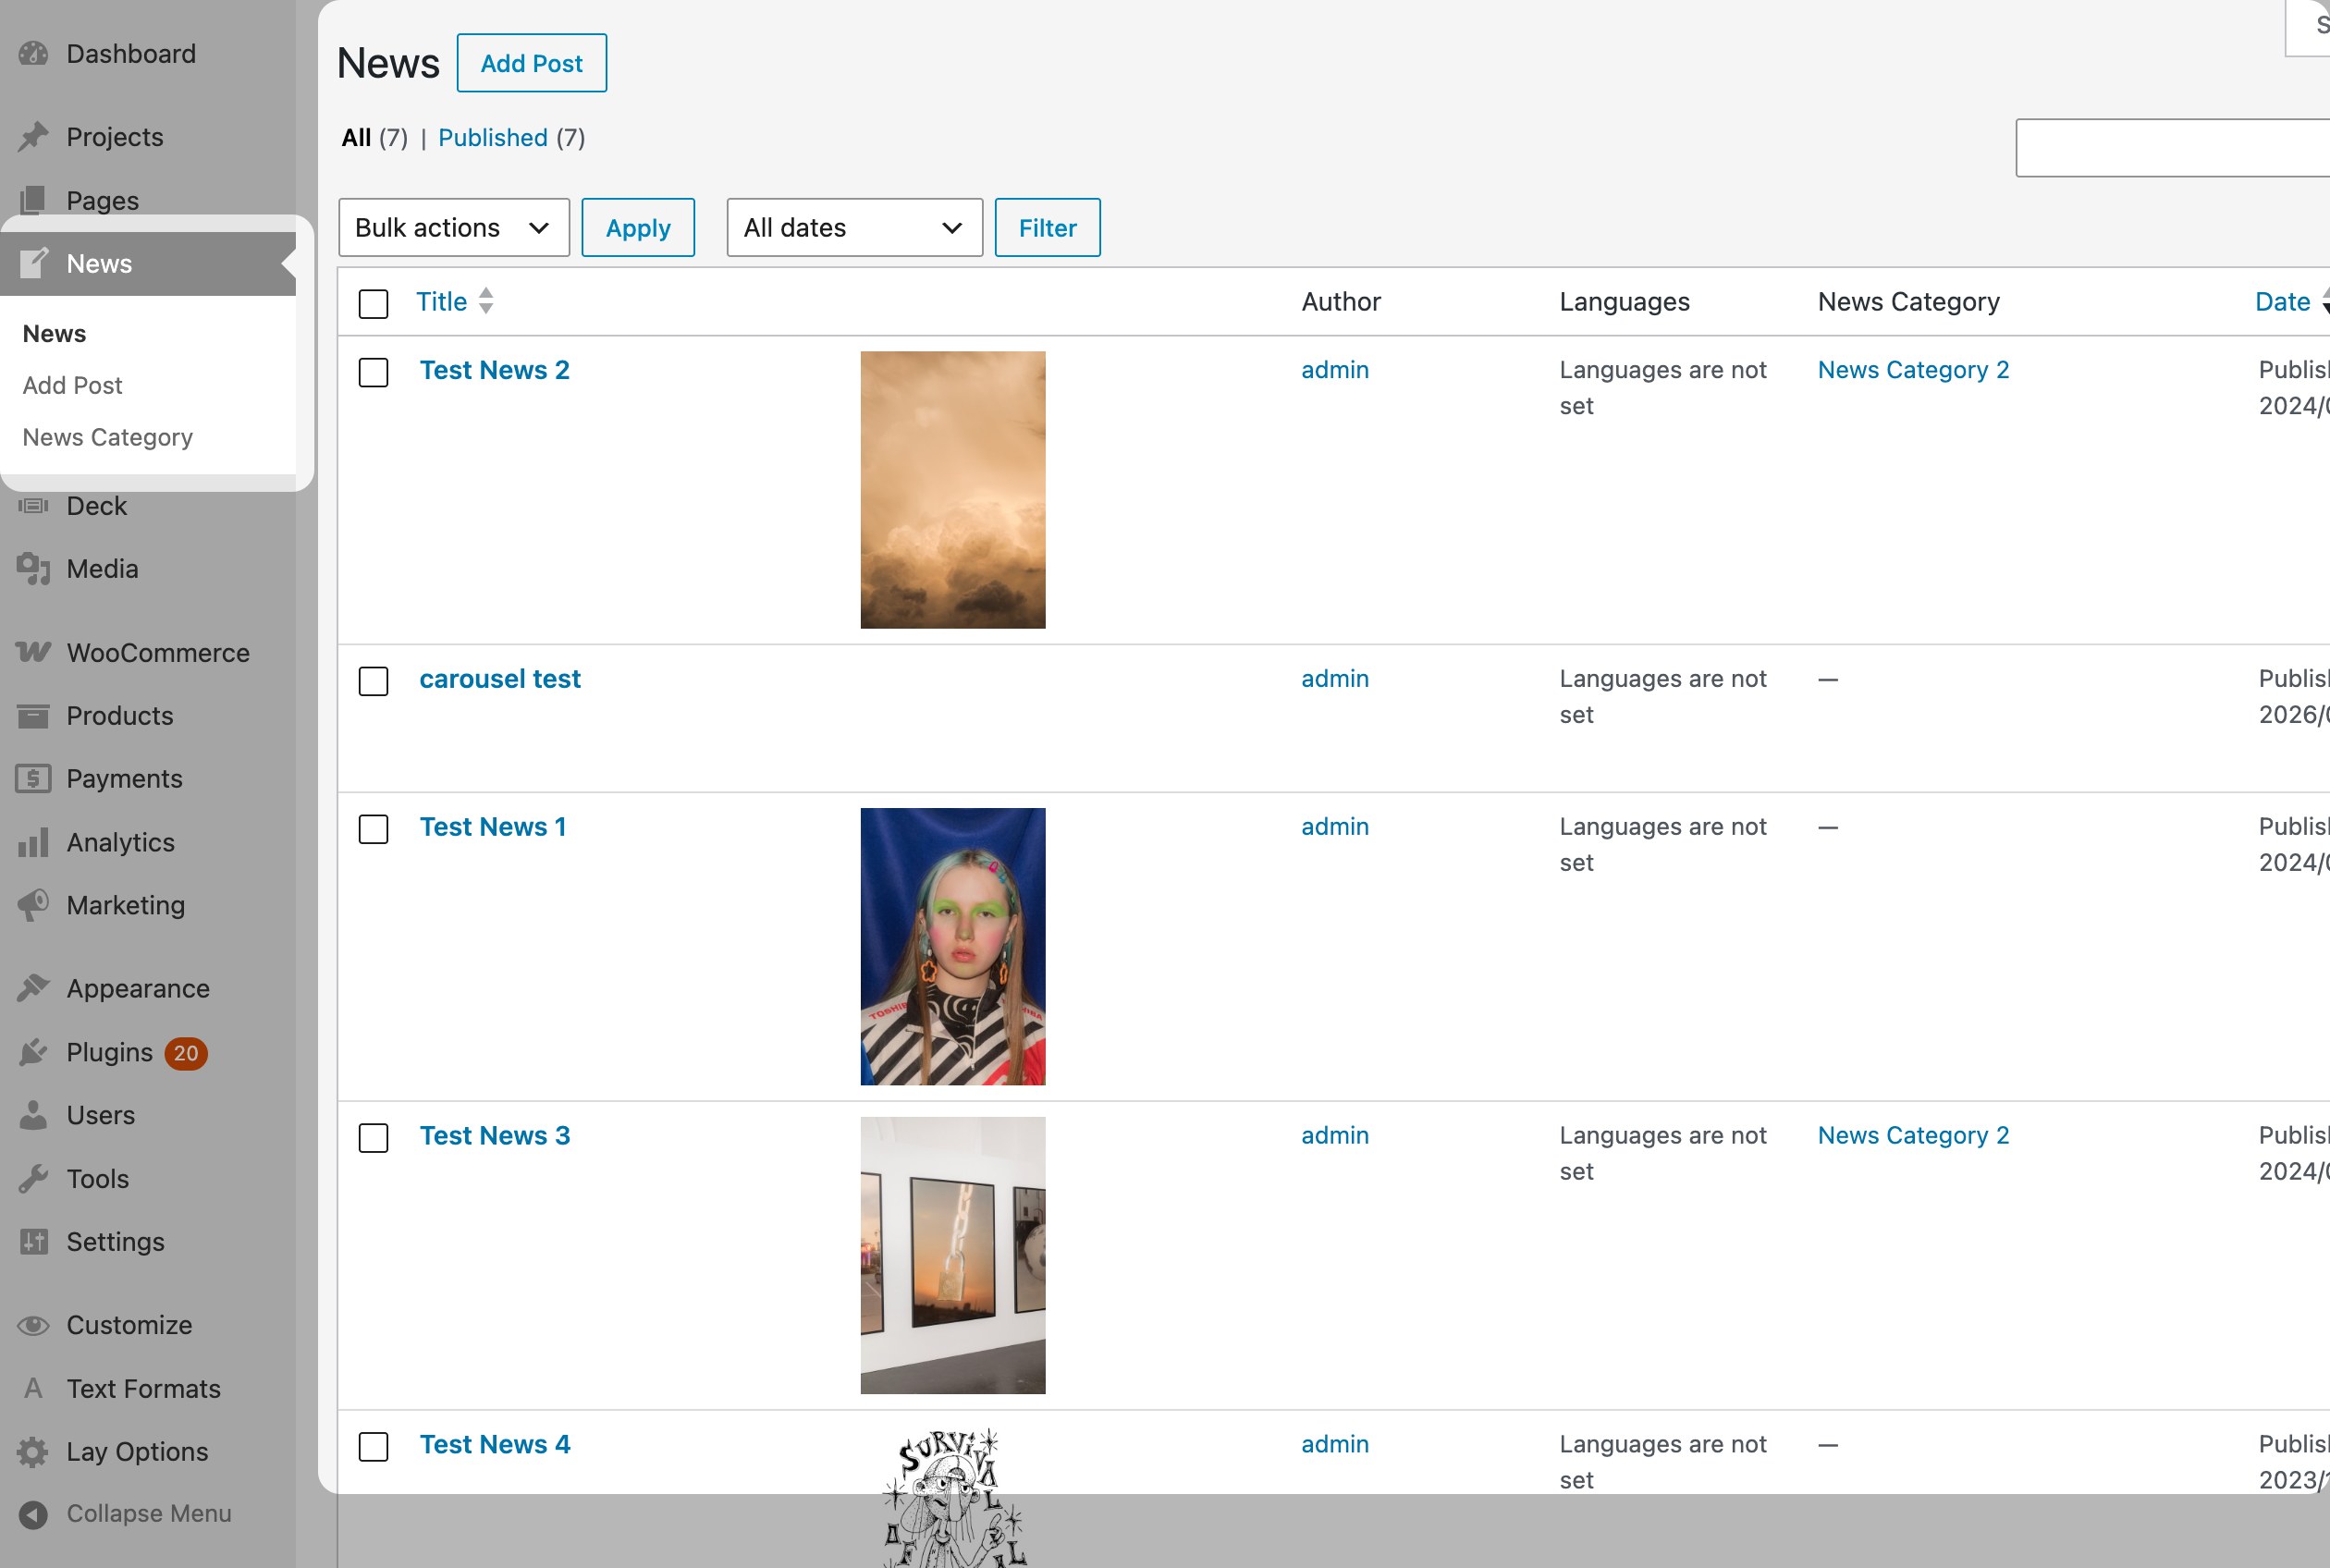Screen dimensions: 2330x1568
Task: Open Add Post in the News submenu
Action: coord(73,385)
